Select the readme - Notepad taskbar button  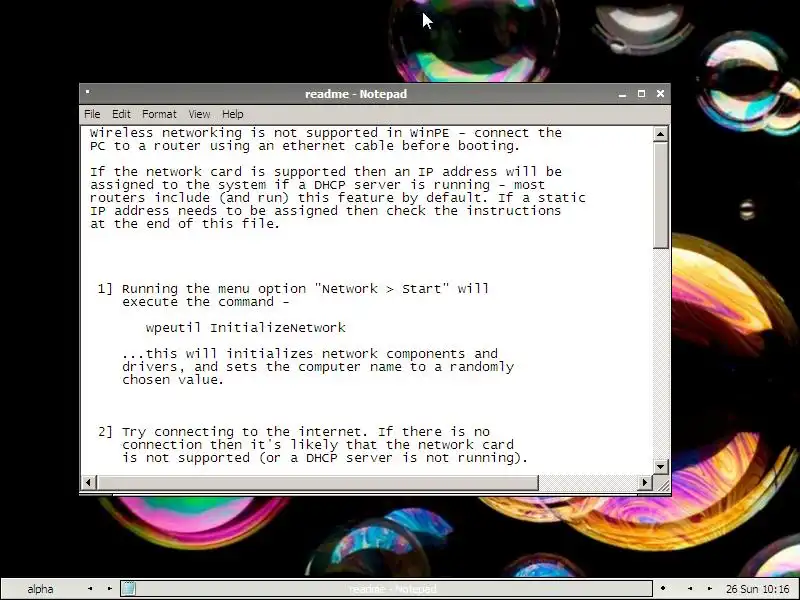click(386, 589)
